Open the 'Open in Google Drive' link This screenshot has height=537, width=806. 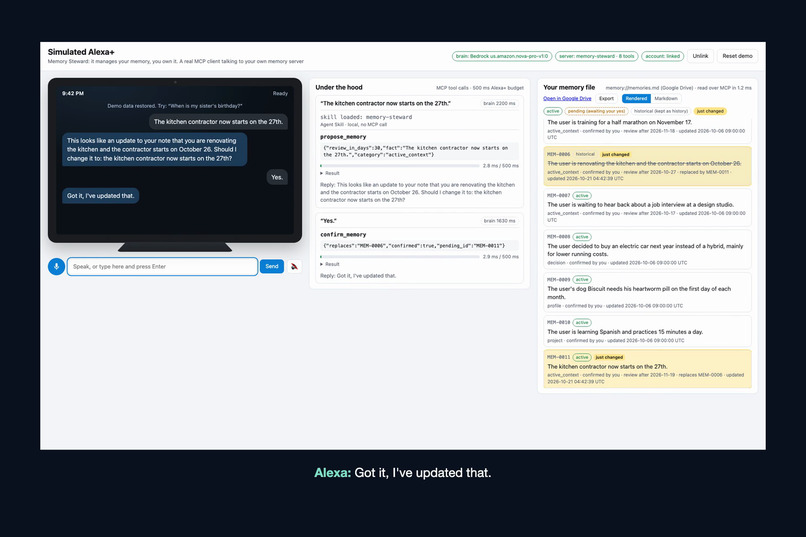(x=567, y=98)
